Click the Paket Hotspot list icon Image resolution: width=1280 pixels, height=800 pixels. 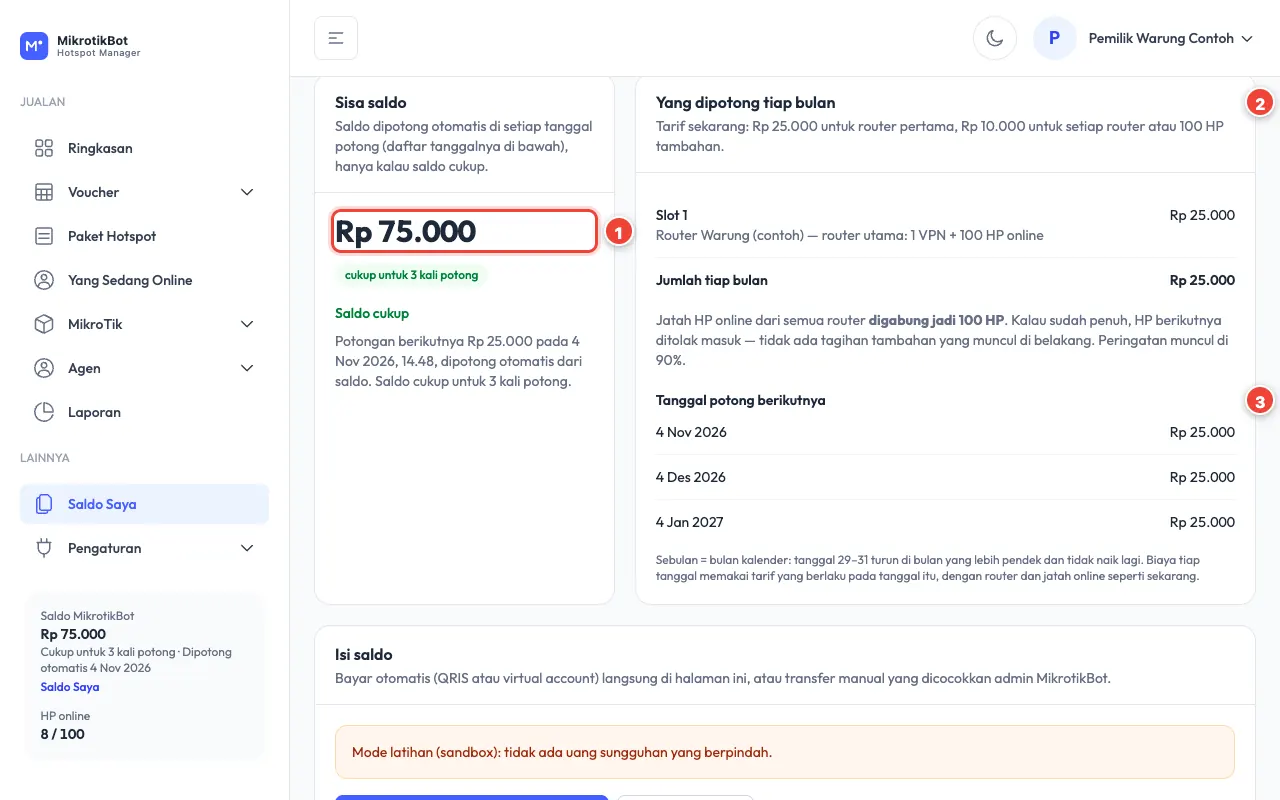(x=44, y=236)
